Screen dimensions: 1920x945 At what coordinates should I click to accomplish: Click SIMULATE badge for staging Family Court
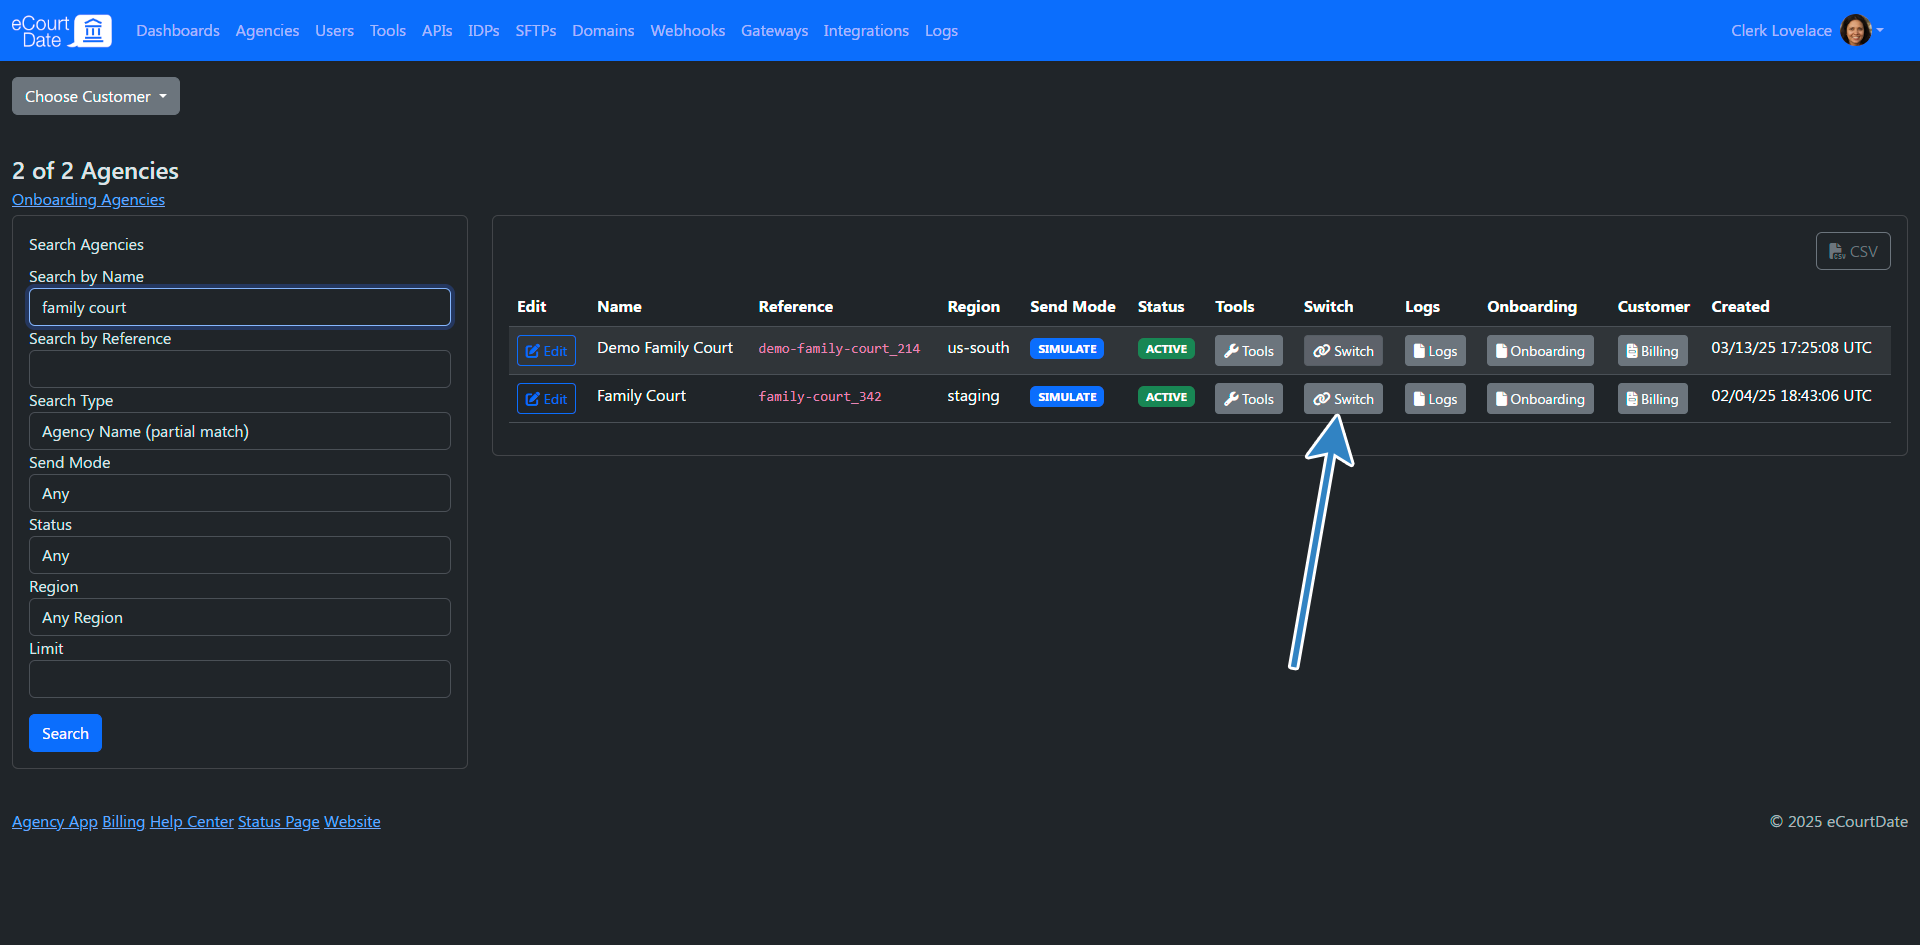coord(1067,397)
